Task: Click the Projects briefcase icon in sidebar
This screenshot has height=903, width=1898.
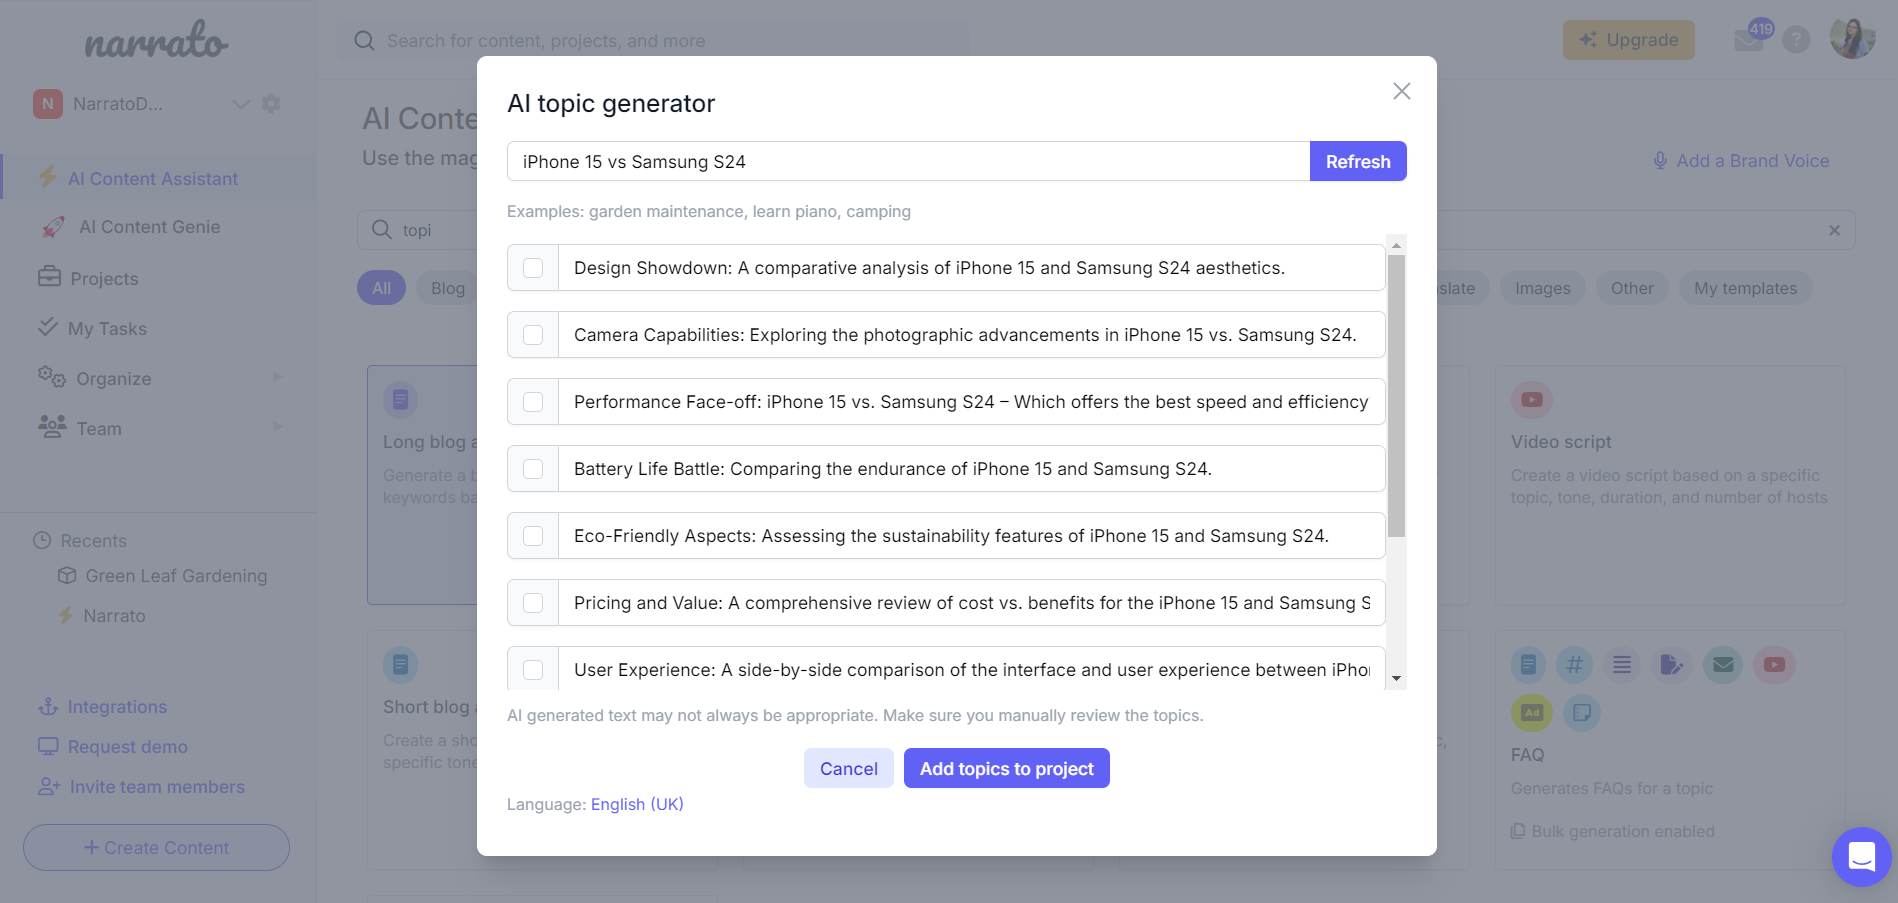Action: click(x=49, y=277)
